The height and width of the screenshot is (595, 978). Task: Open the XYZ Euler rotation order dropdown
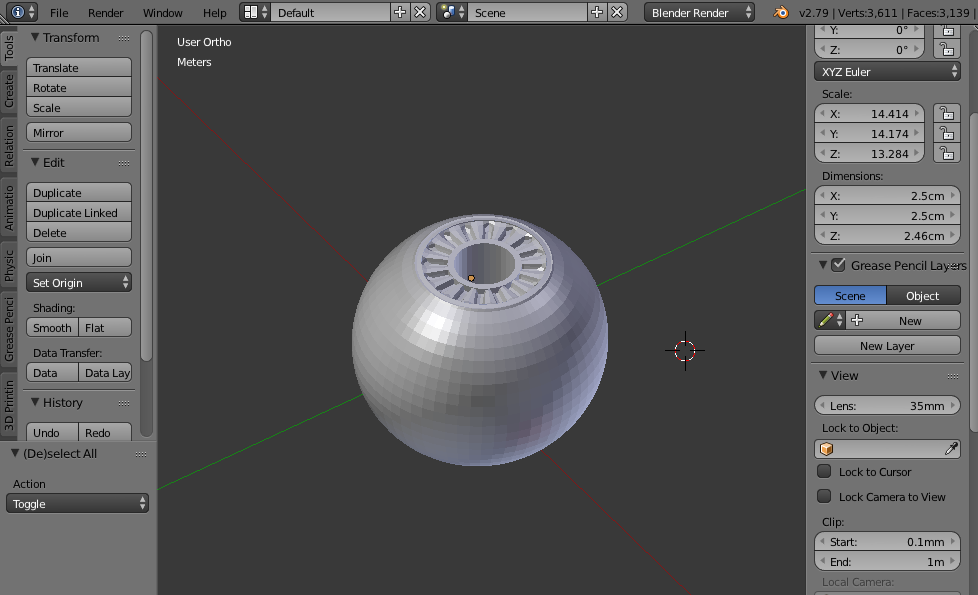(886, 71)
